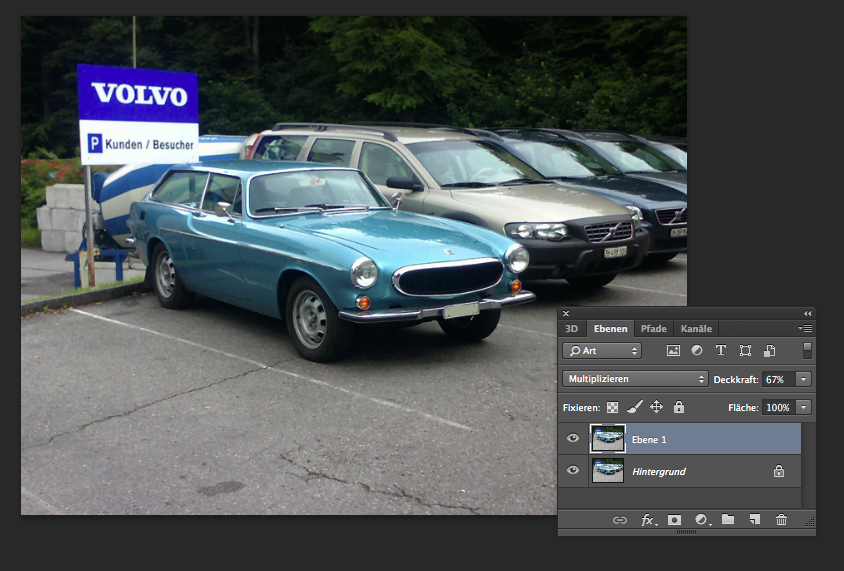
Task: Open the Art filter type dropdown
Action: pos(602,351)
